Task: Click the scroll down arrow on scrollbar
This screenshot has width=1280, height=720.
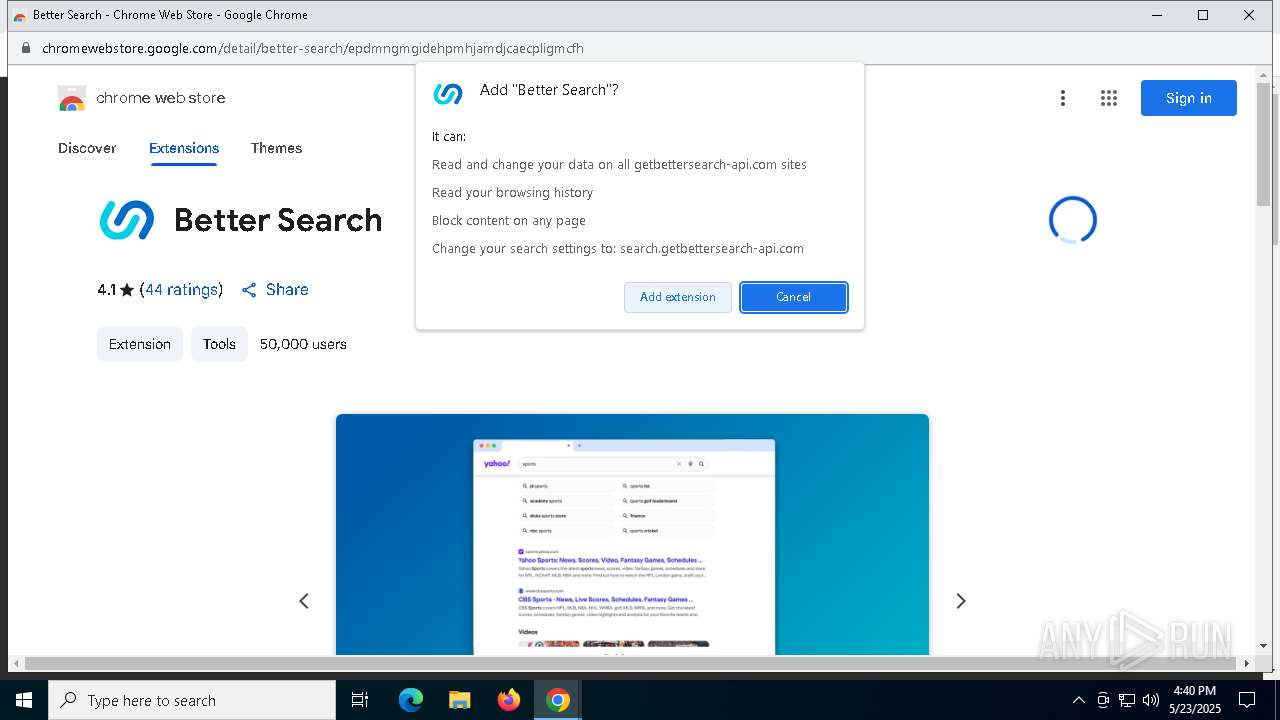Action: click(x=1264, y=646)
